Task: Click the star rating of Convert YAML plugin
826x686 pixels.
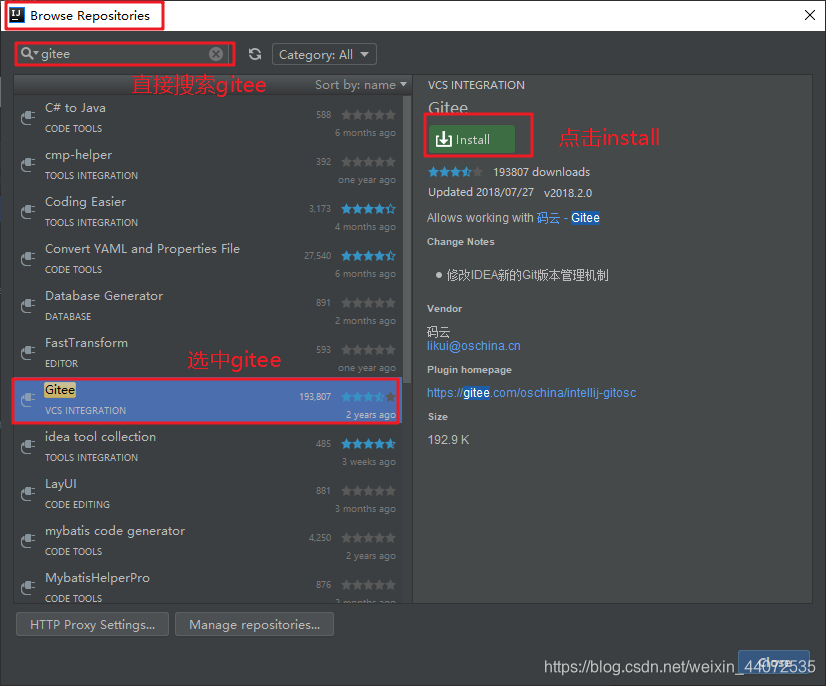Action: point(368,256)
